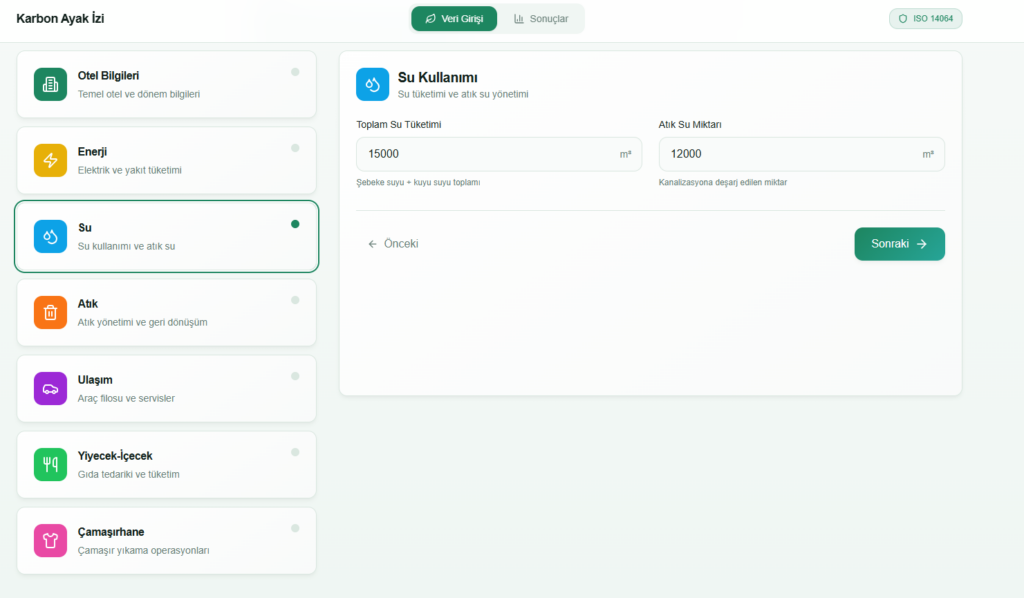Click the ISO 14064 badge
The width and height of the screenshot is (1024, 598).
(x=925, y=19)
